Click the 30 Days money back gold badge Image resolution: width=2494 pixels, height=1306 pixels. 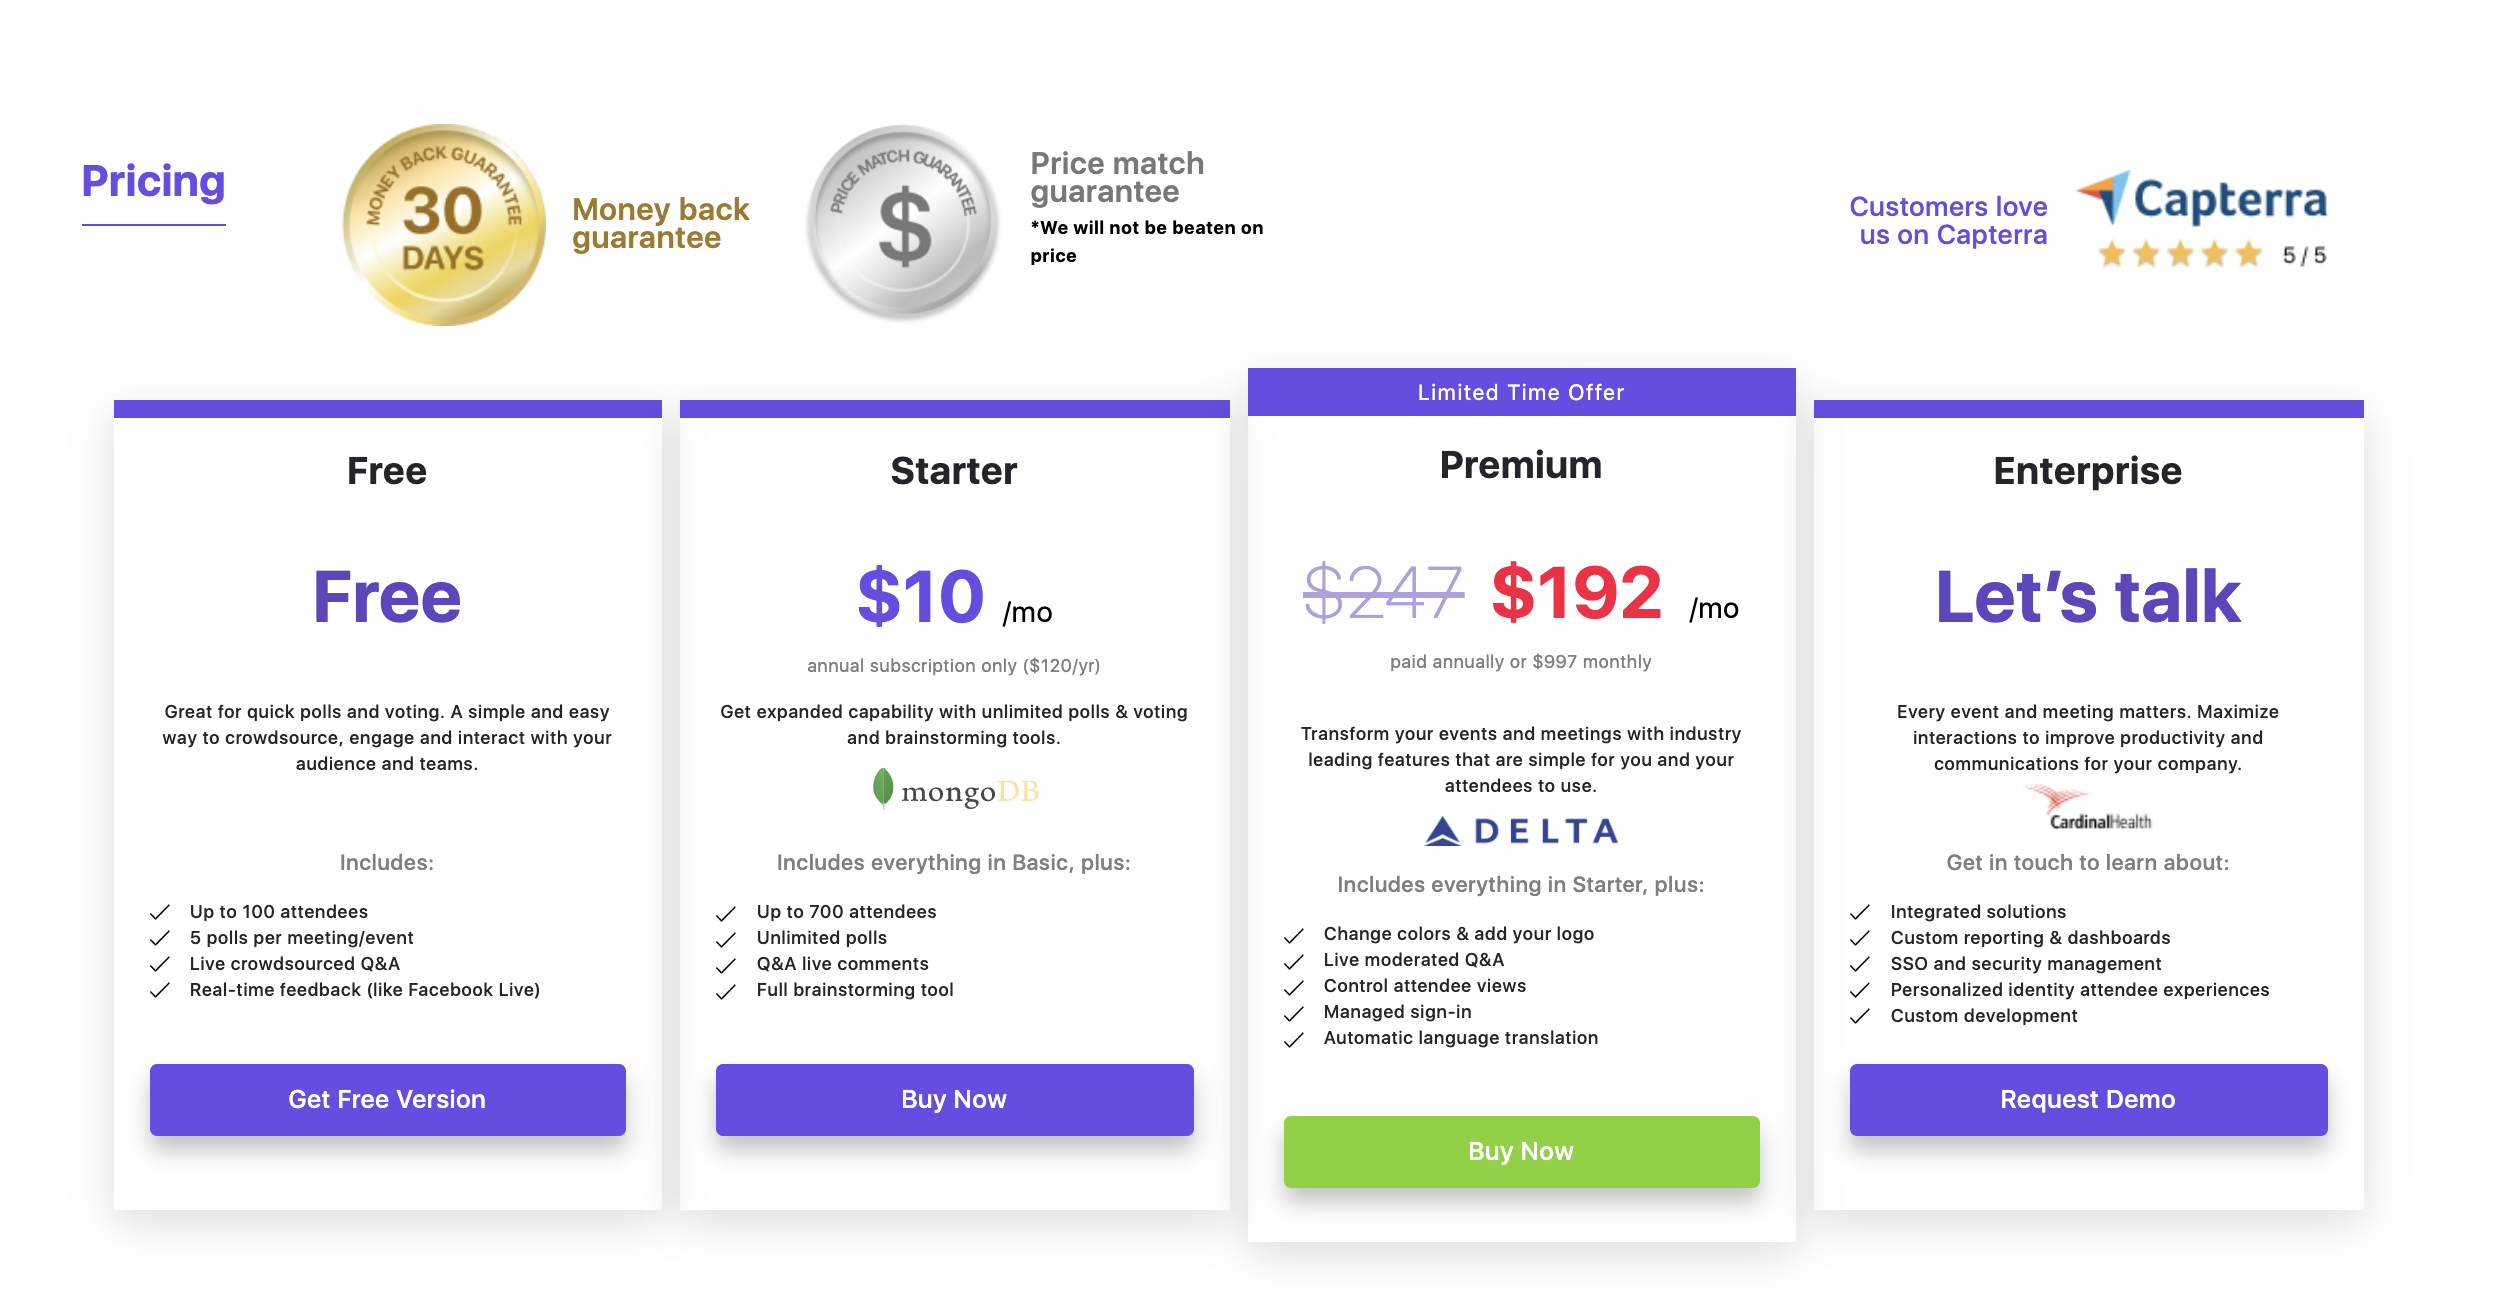444,224
